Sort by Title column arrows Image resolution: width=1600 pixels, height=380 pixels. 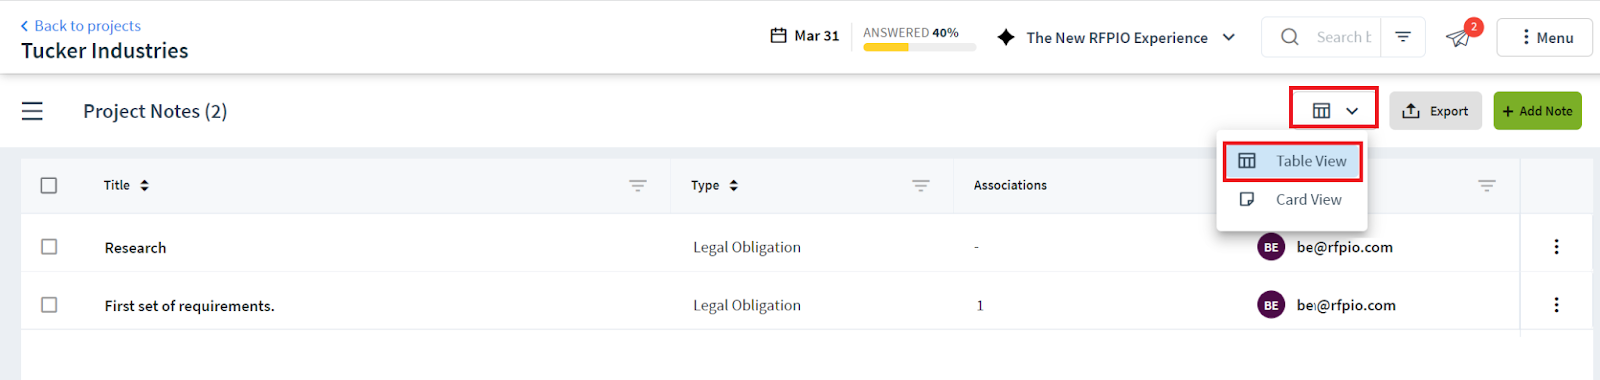(144, 185)
